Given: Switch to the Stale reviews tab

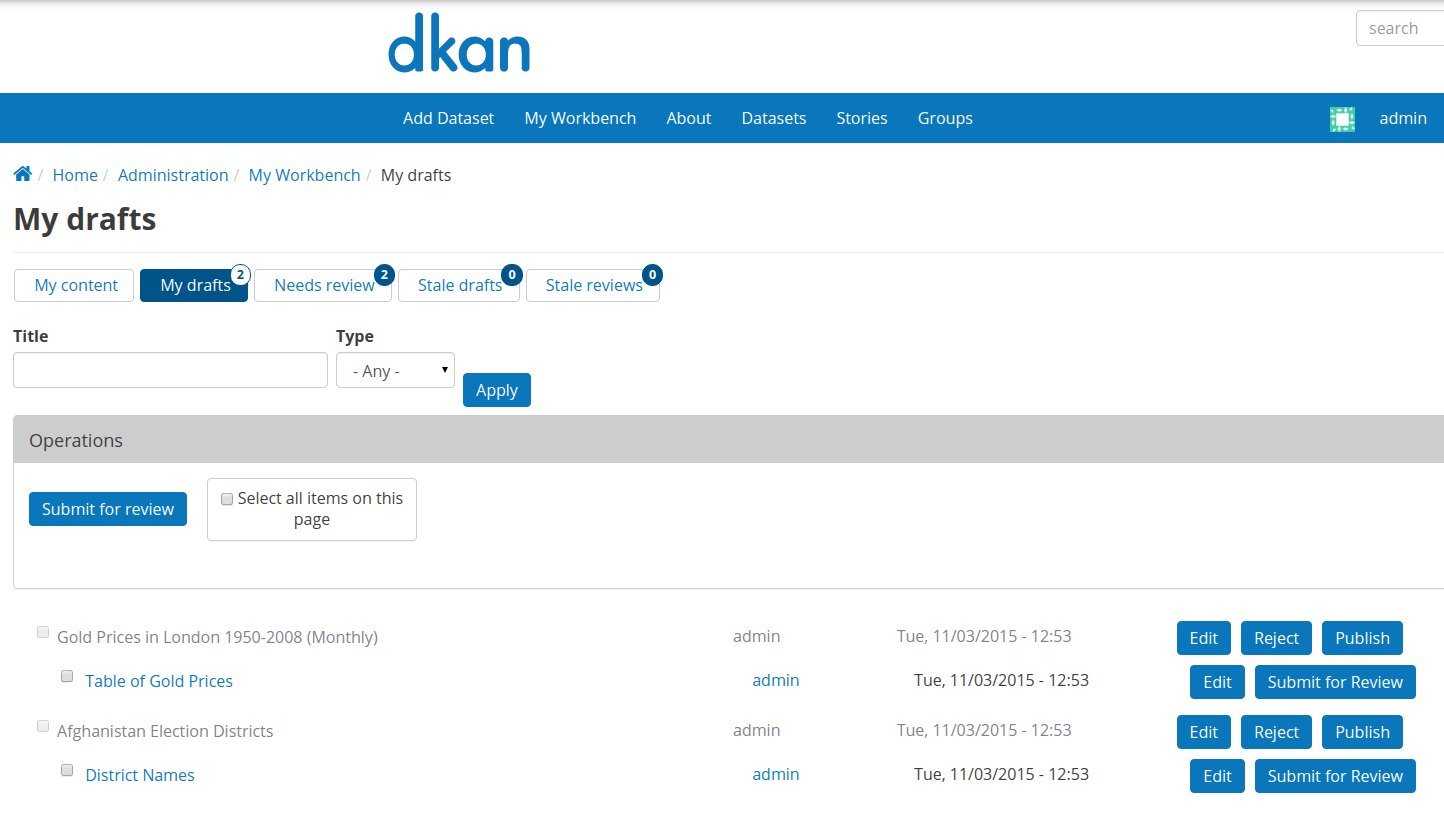Looking at the screenshot, I should 593,285.
